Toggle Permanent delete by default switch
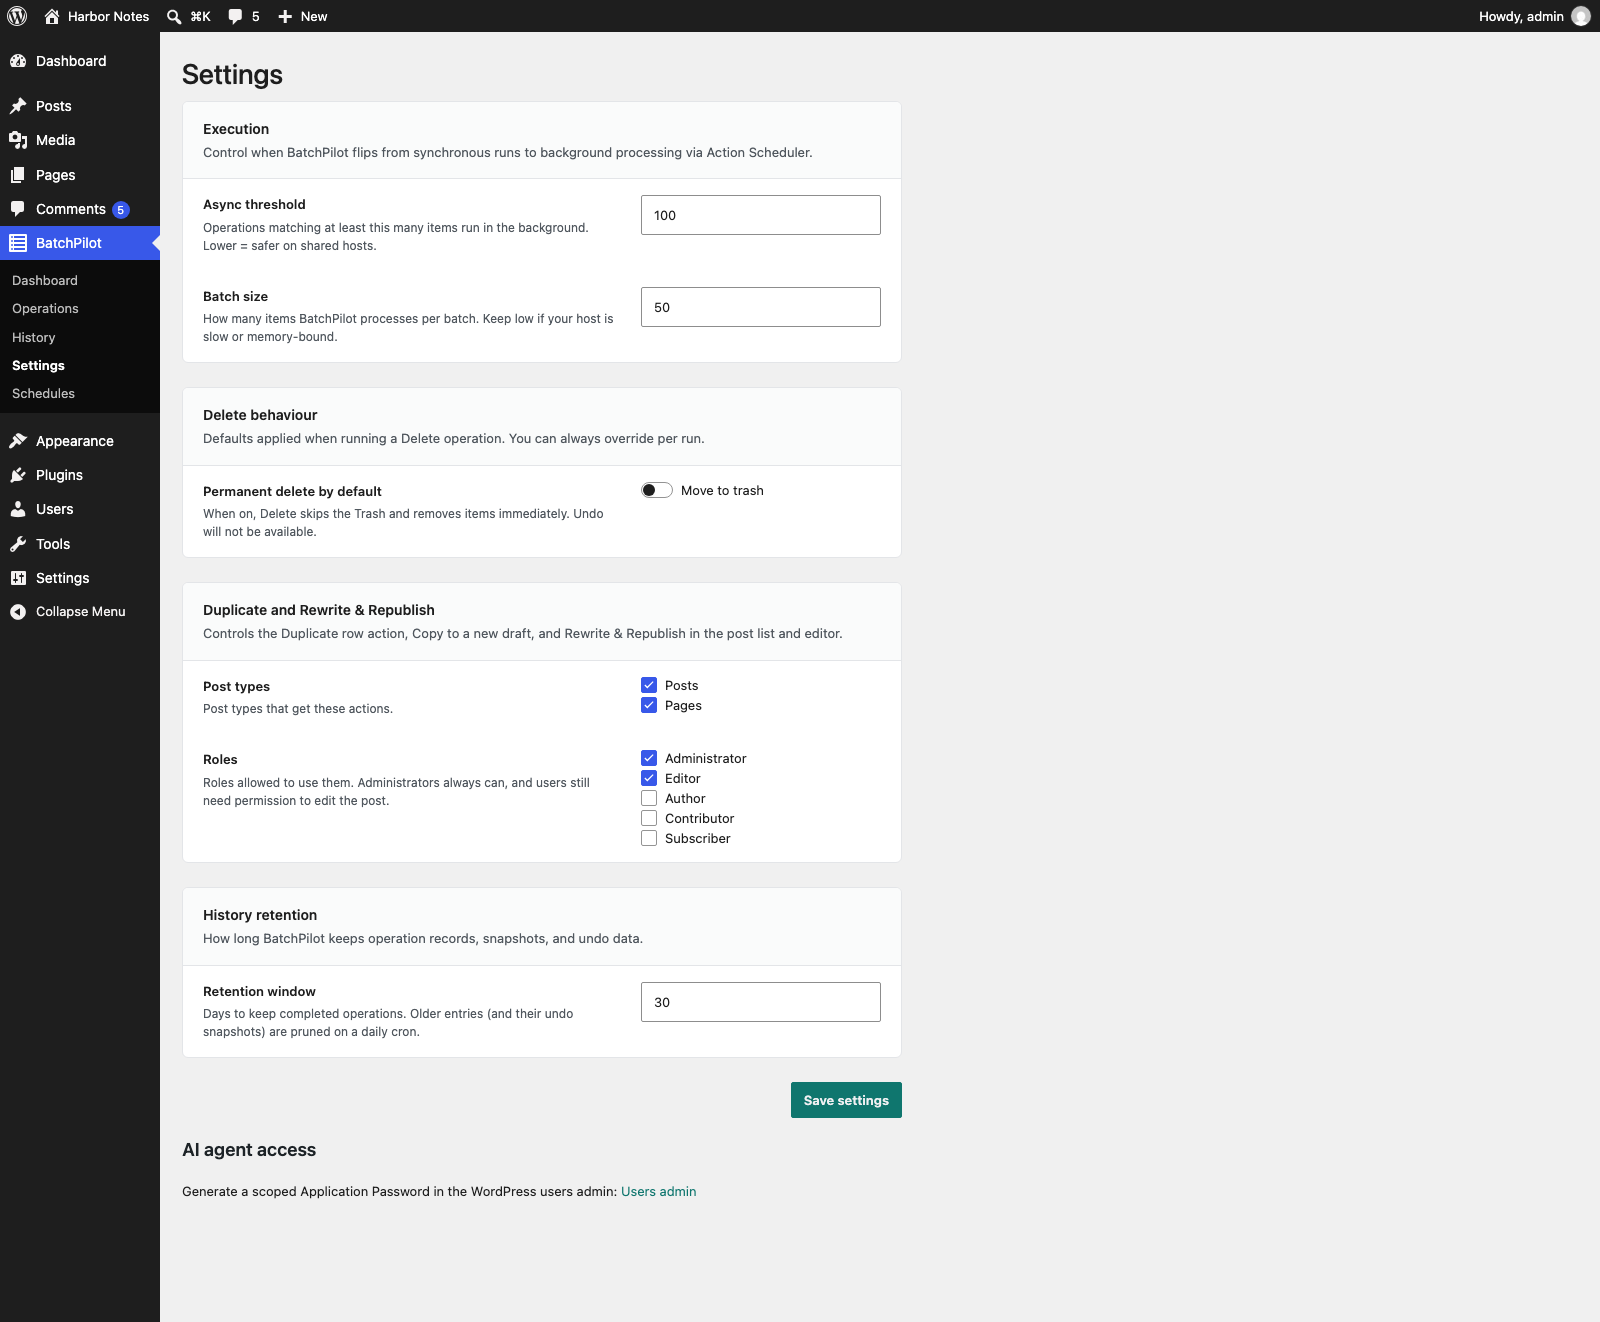 click(x=657, y=490)
